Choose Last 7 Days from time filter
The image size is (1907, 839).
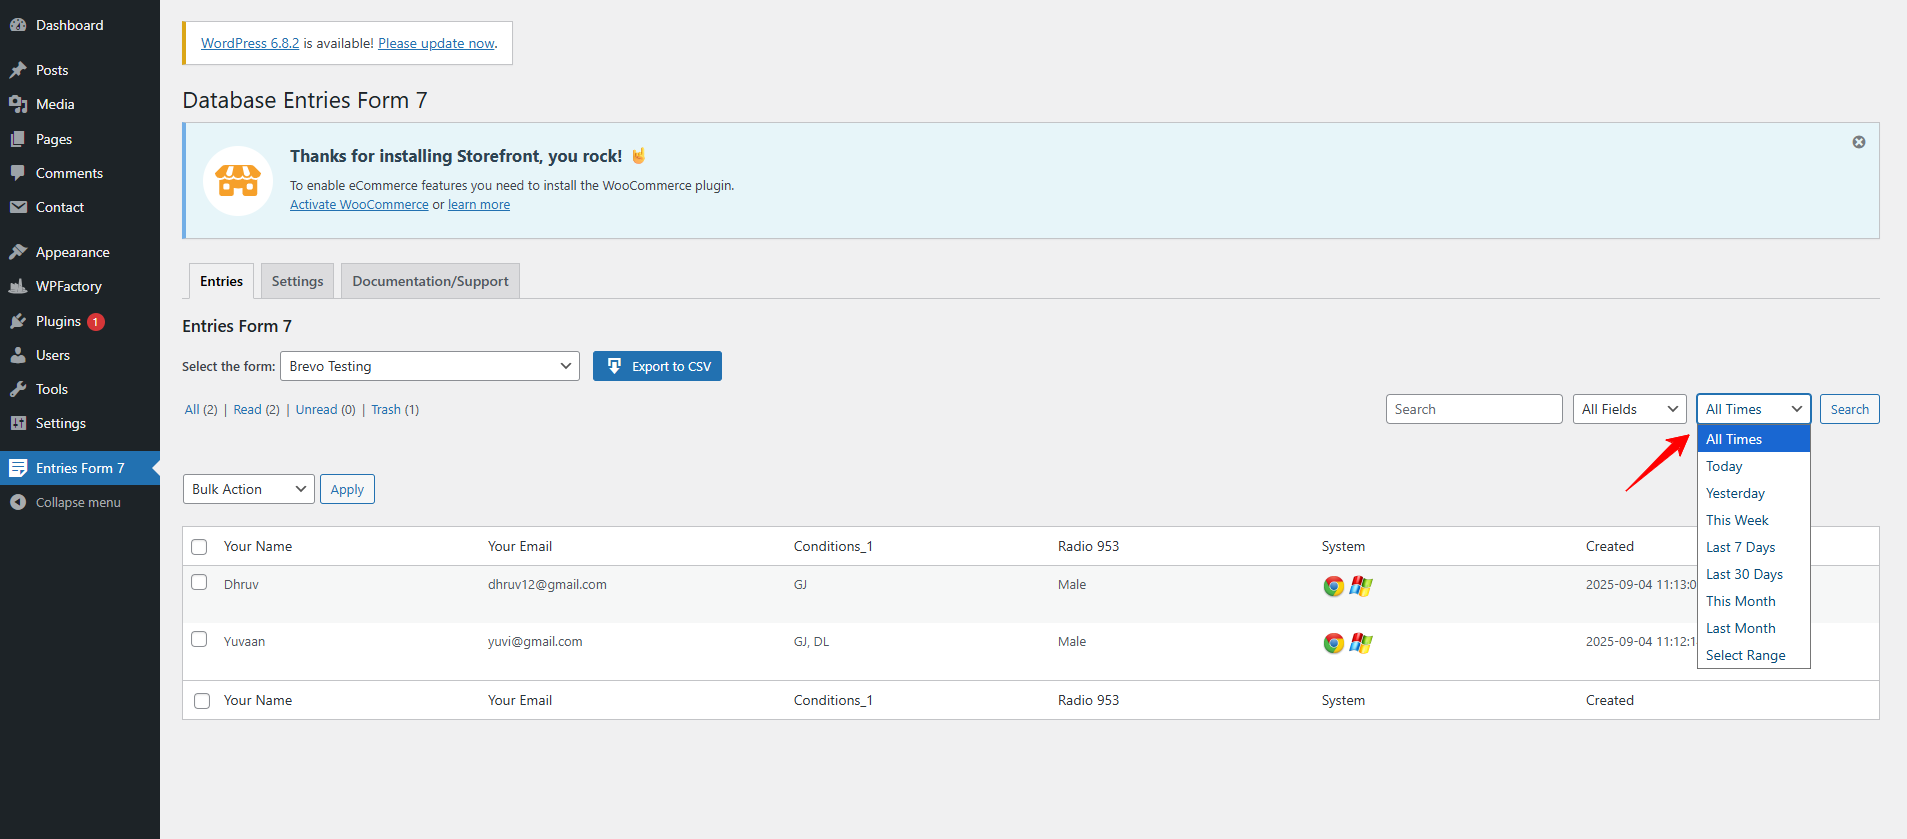coord(1740,547)
